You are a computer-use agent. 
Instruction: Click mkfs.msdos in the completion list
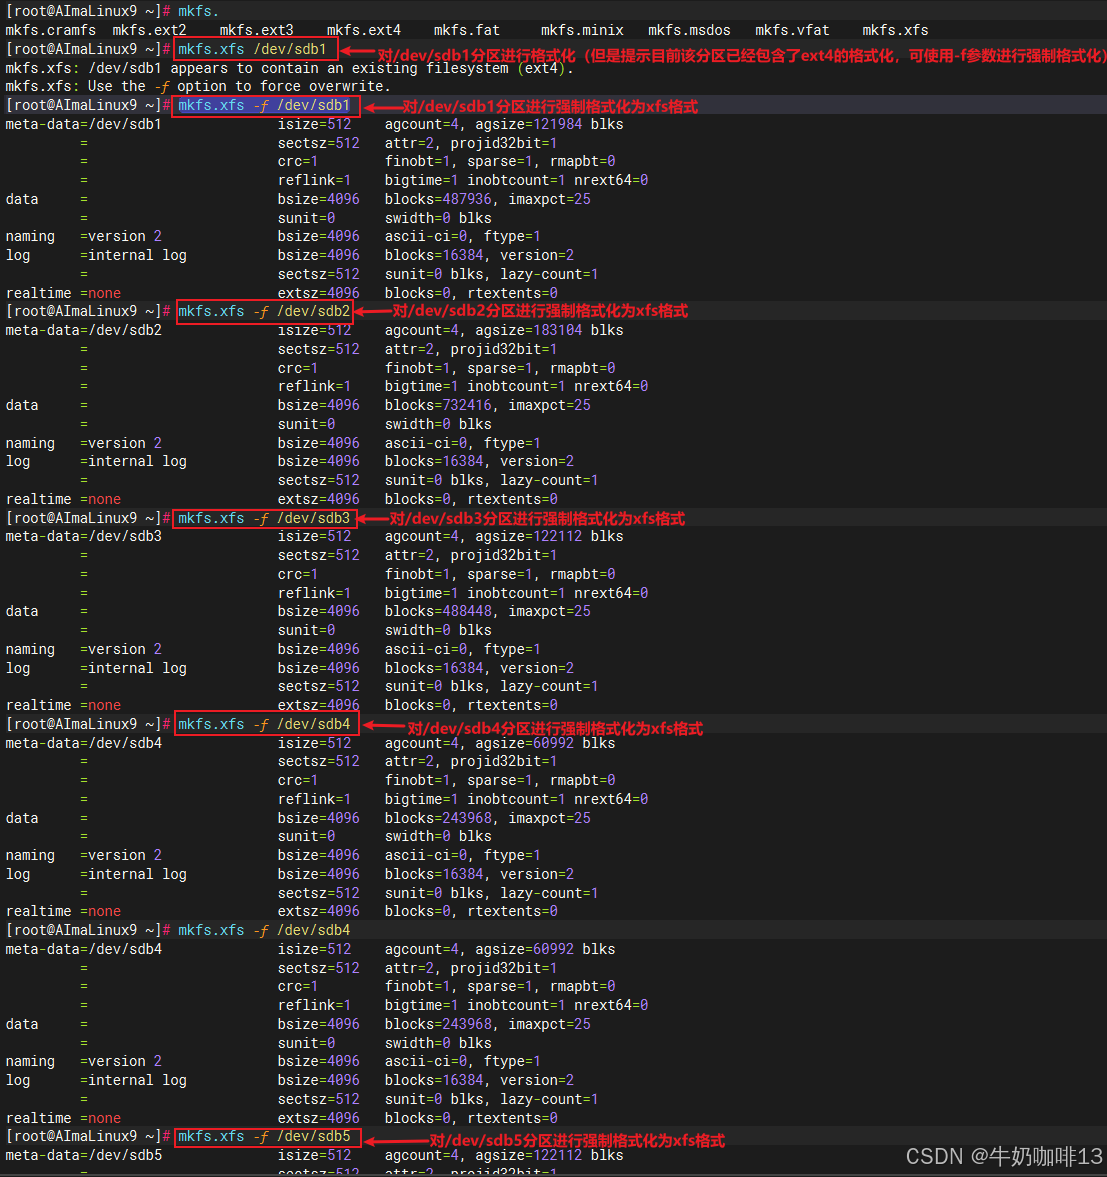[689, 31]
